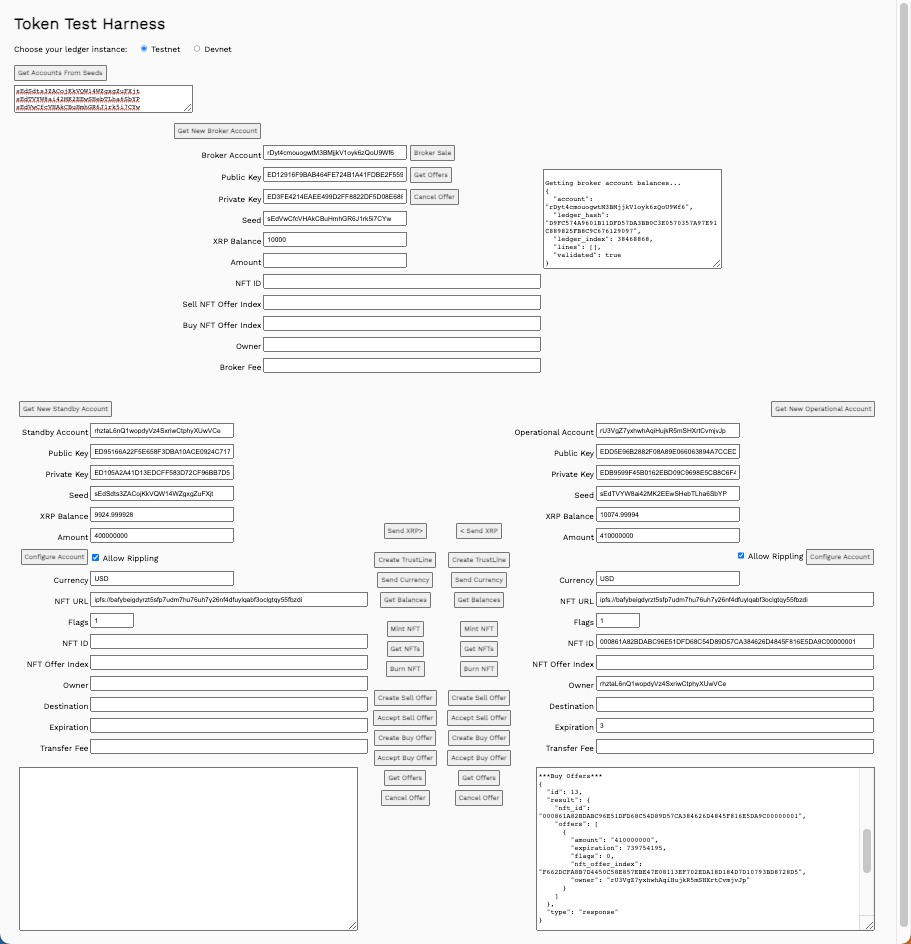Click the resize handle of the seeds text area

(x=188, y=108)
